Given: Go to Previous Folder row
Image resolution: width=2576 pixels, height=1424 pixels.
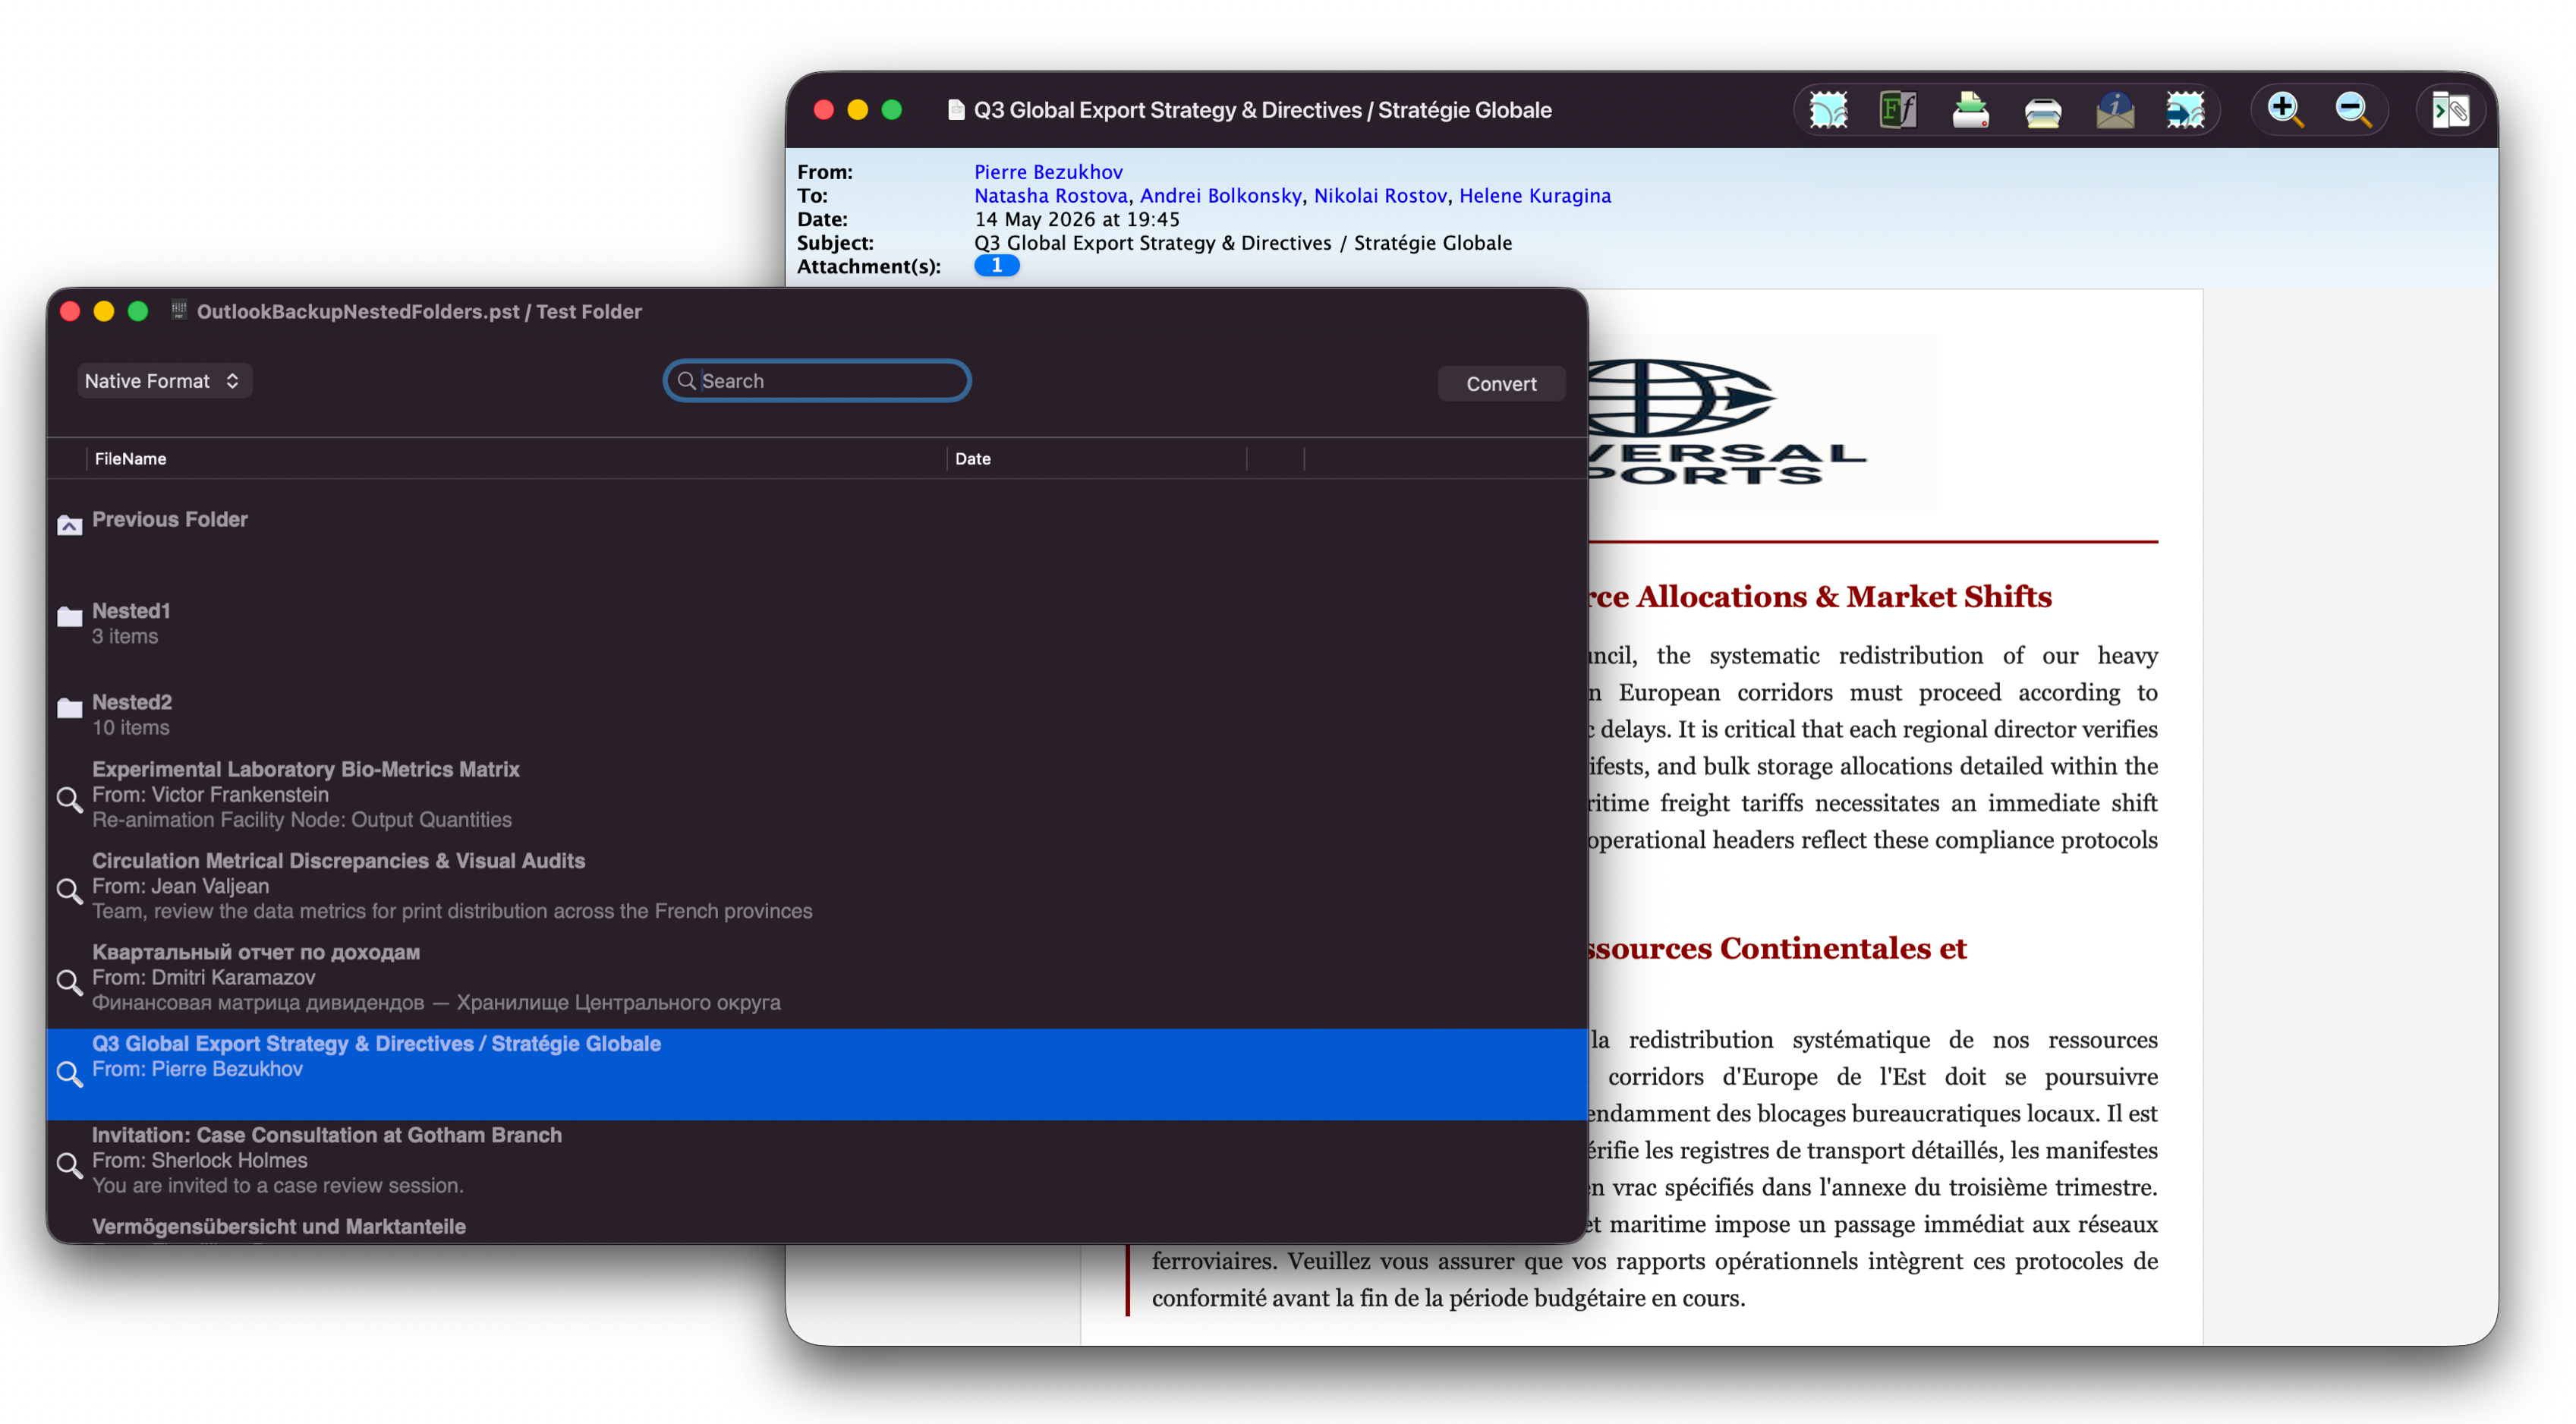Looking at the screenshot, I should [x=817, y=525].
